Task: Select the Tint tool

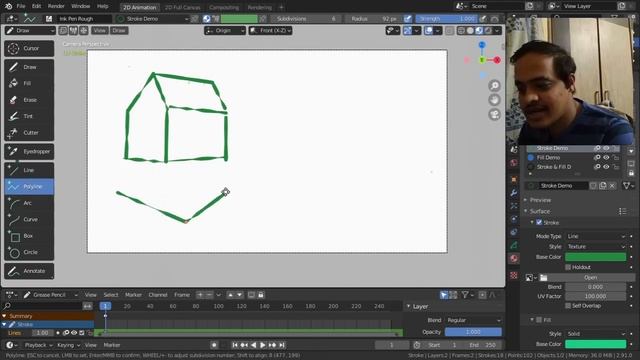Action: [29, 116]
